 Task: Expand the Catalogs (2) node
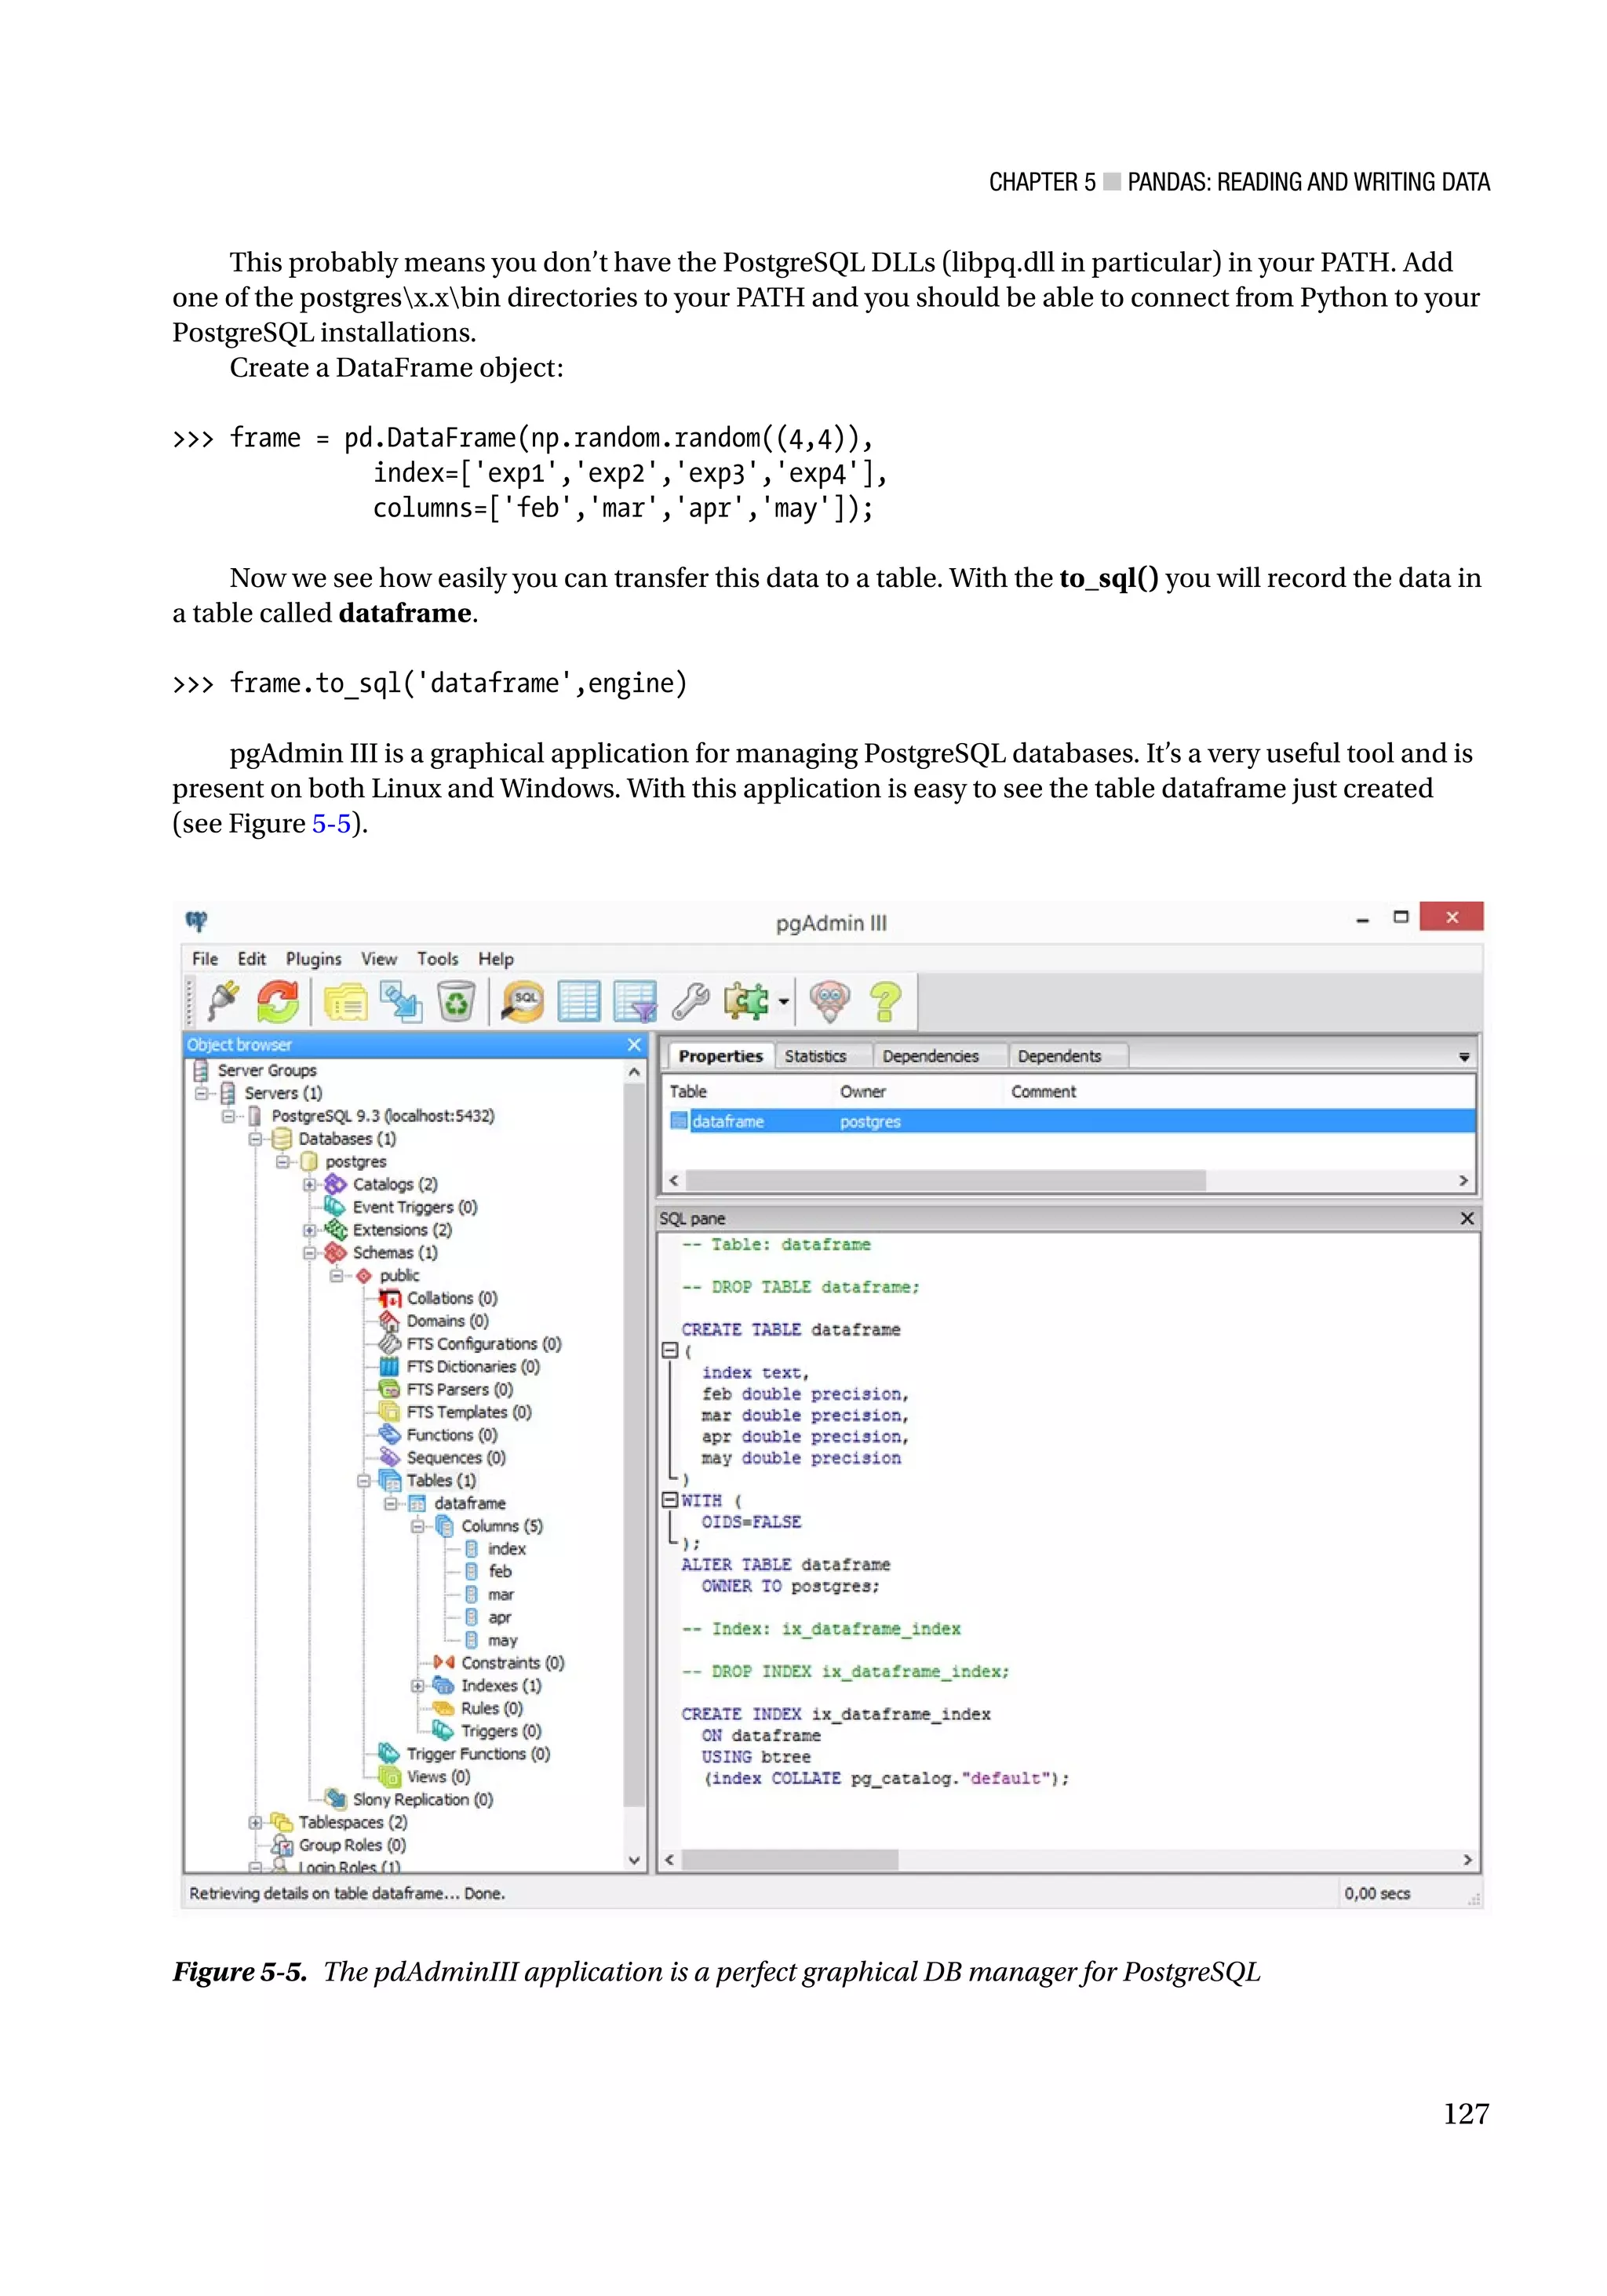coord(310,1184)
